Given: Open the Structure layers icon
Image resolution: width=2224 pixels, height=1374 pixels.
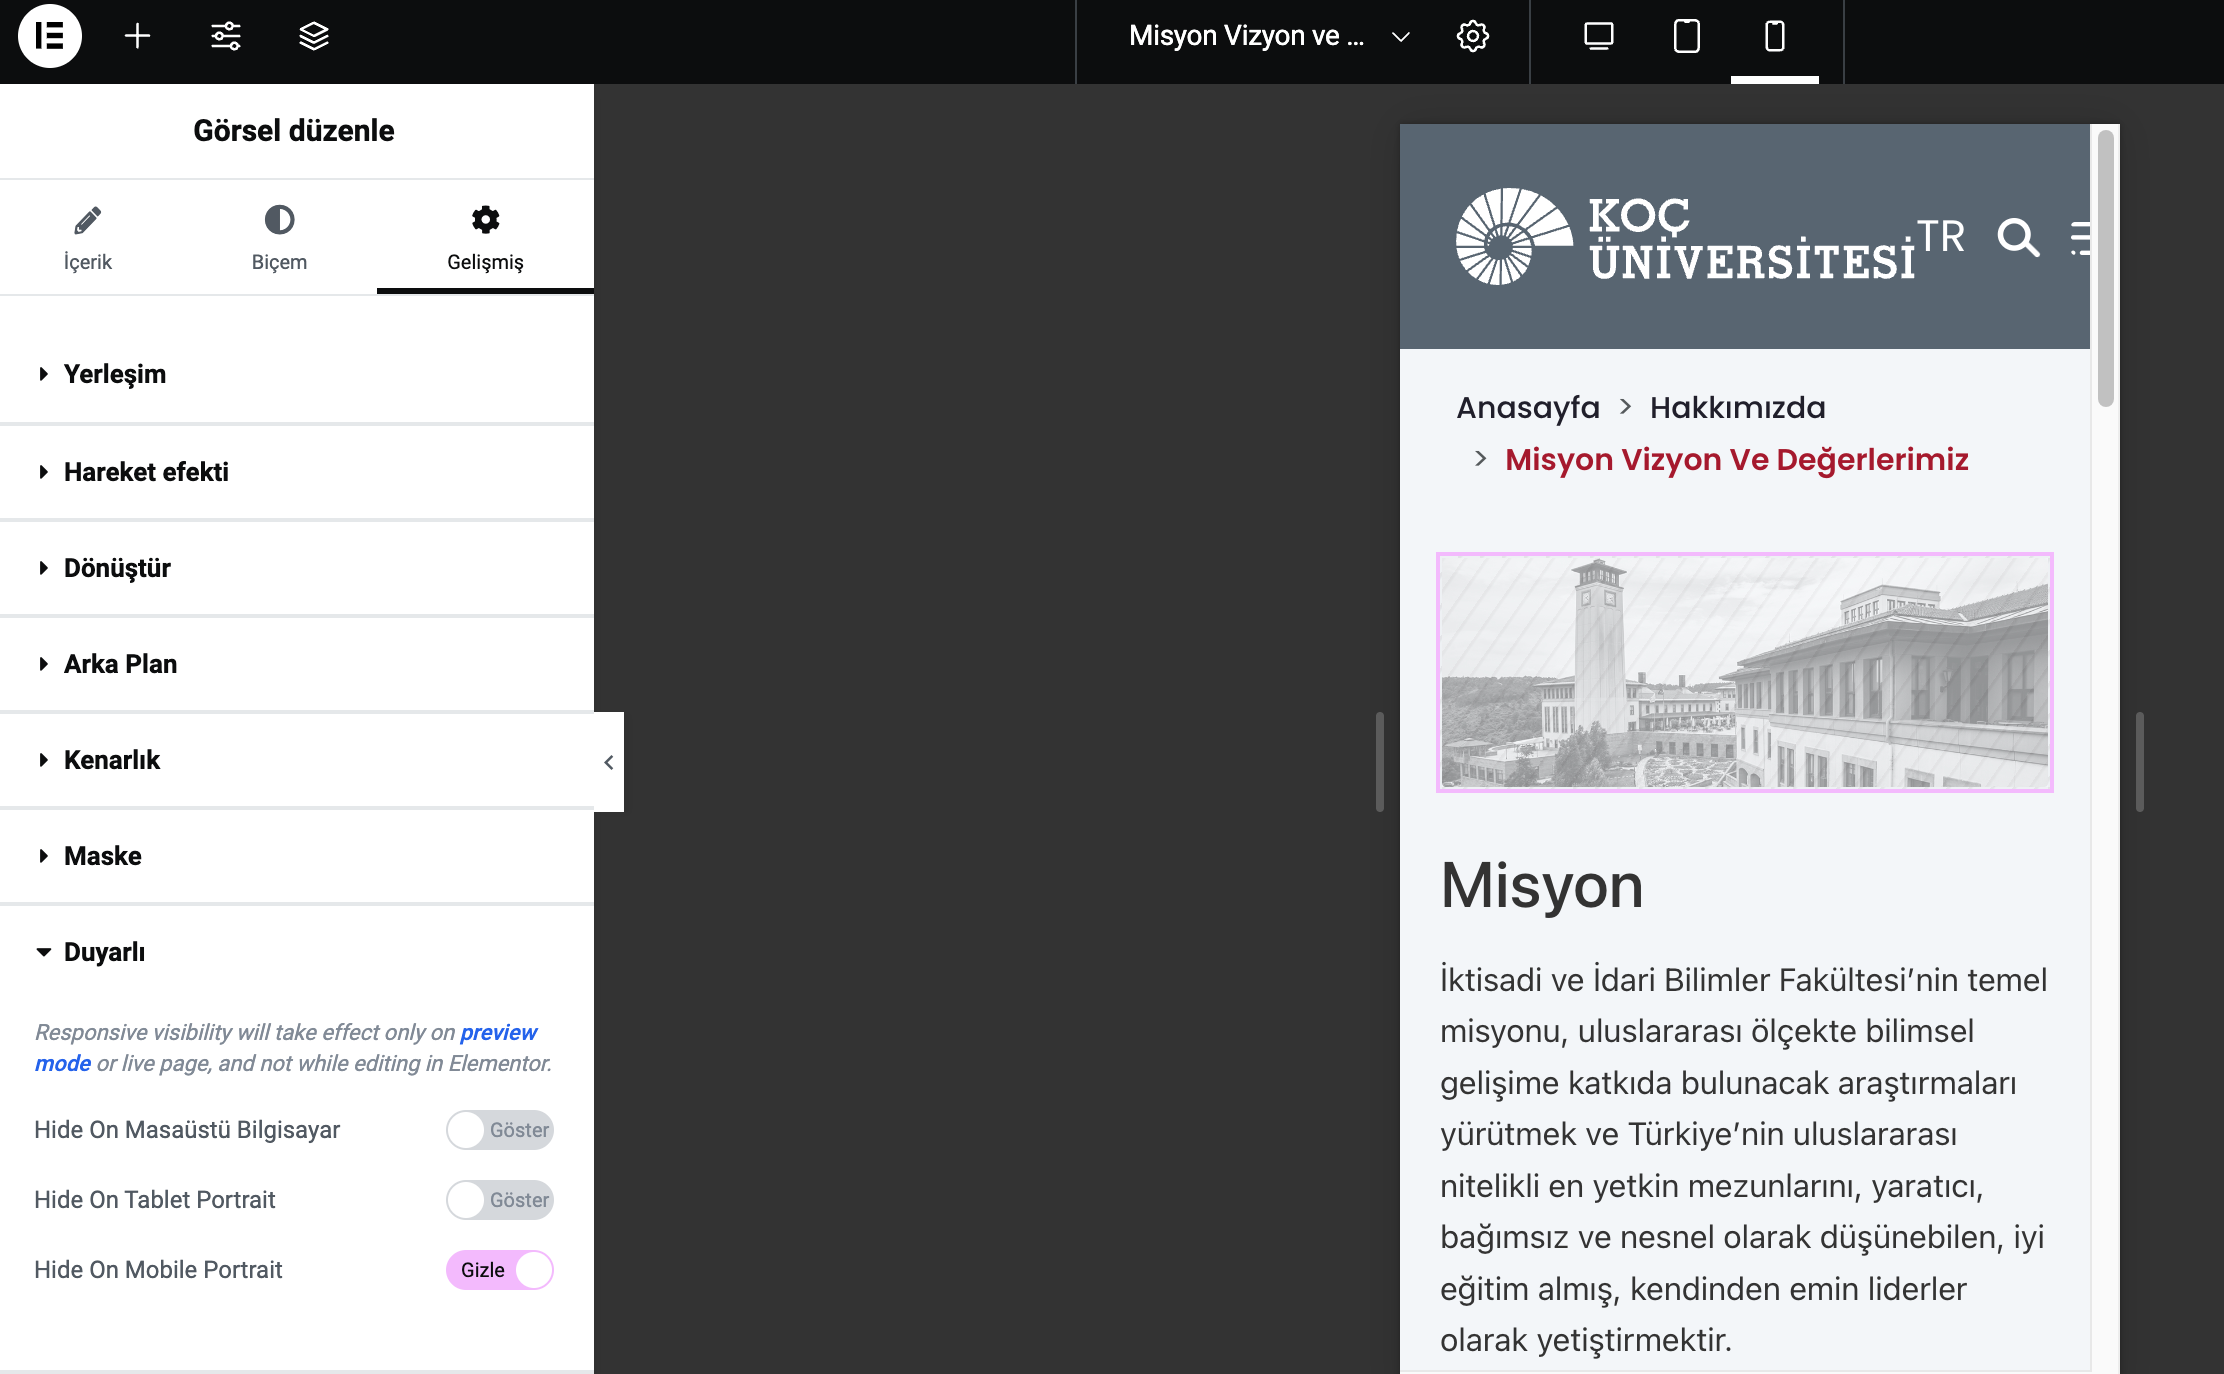Looking at the screenshot, I should click(x=313, y=36).
